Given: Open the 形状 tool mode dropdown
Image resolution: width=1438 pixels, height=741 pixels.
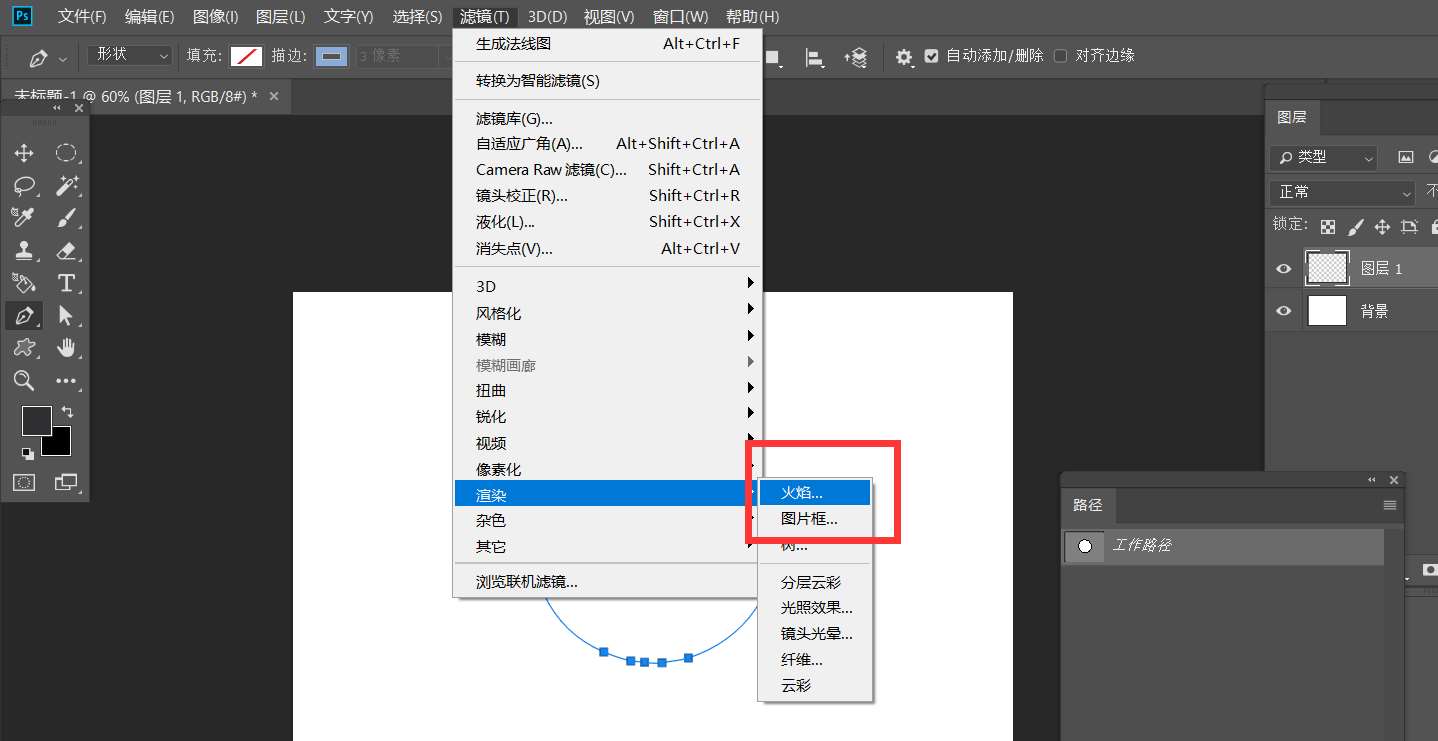Looking at the screenshot, I should click(x=128, y=56).
